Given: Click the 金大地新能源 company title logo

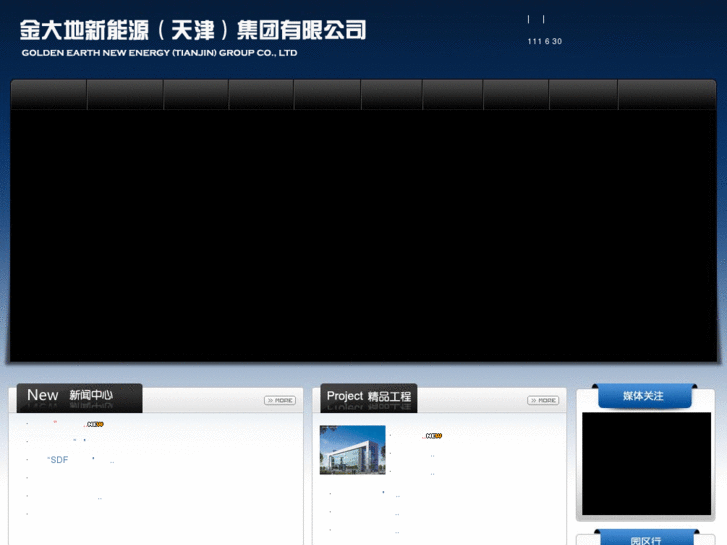Looking at the screenshot, I should (x=193, y=30).
